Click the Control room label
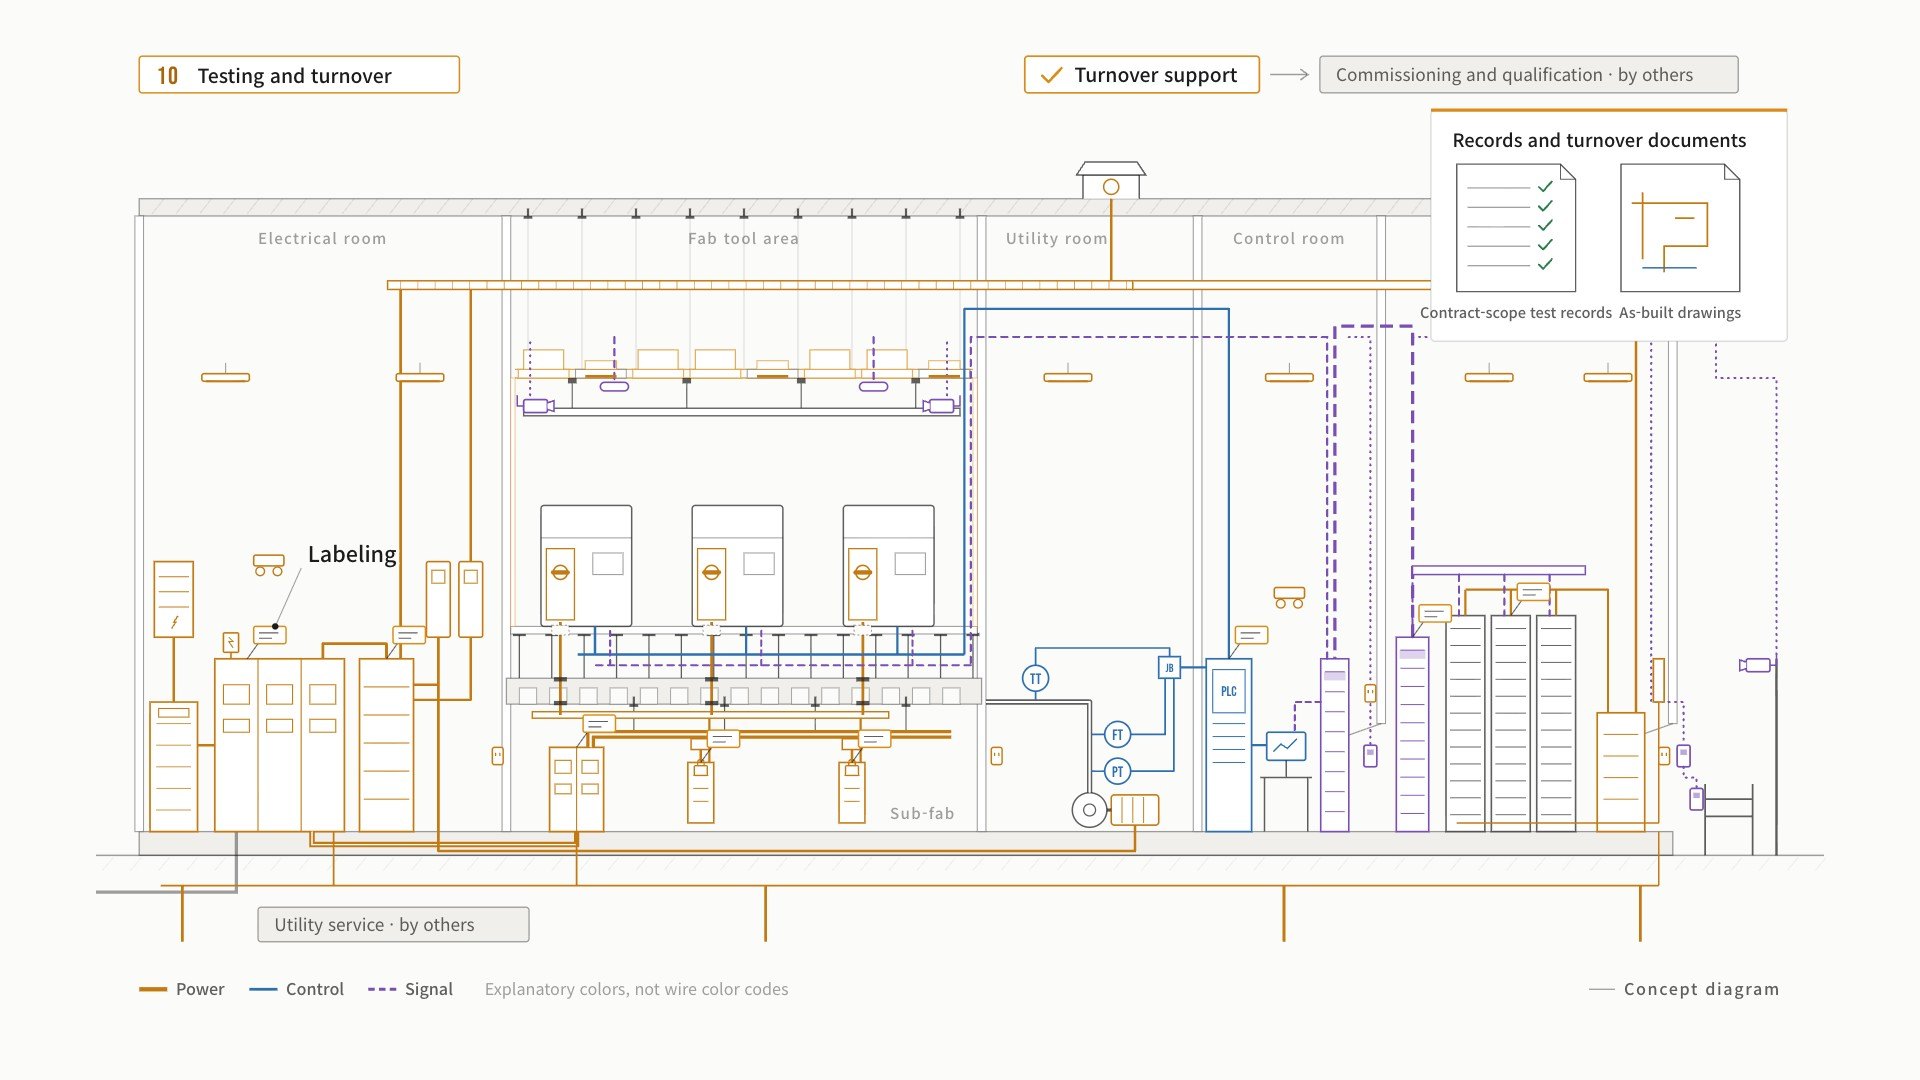1920x1080 pixels. 1289,239
